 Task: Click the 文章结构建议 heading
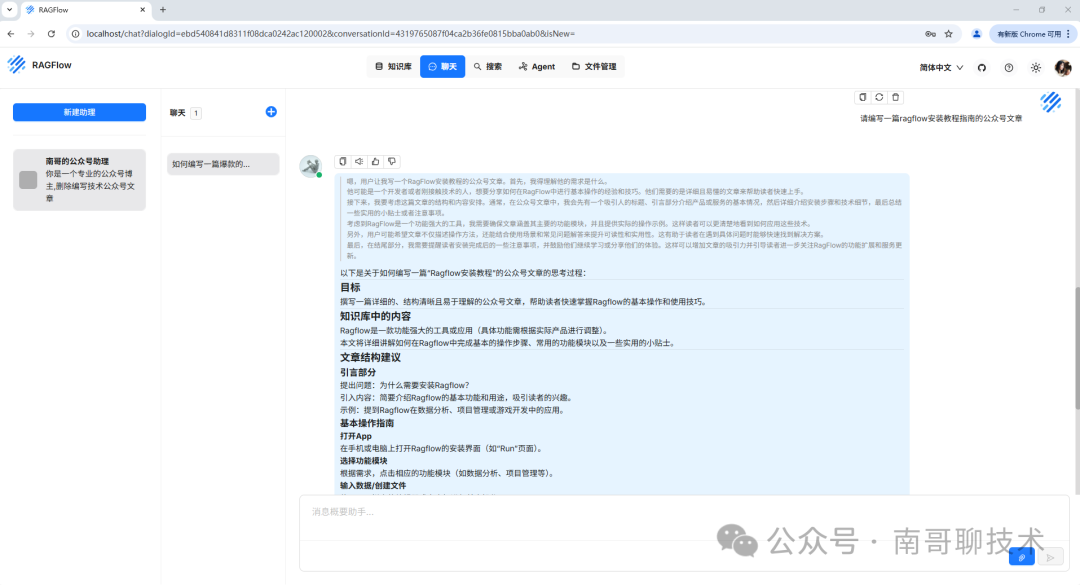(x=370, y=358)
